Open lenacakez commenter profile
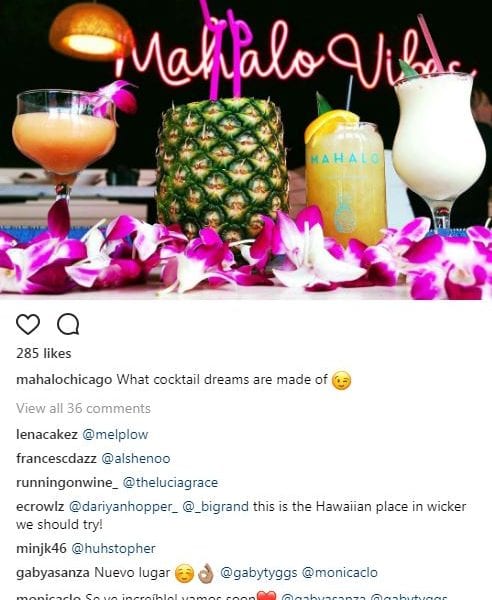This screenshot has height=600, width=492. (x=47, y=434)
